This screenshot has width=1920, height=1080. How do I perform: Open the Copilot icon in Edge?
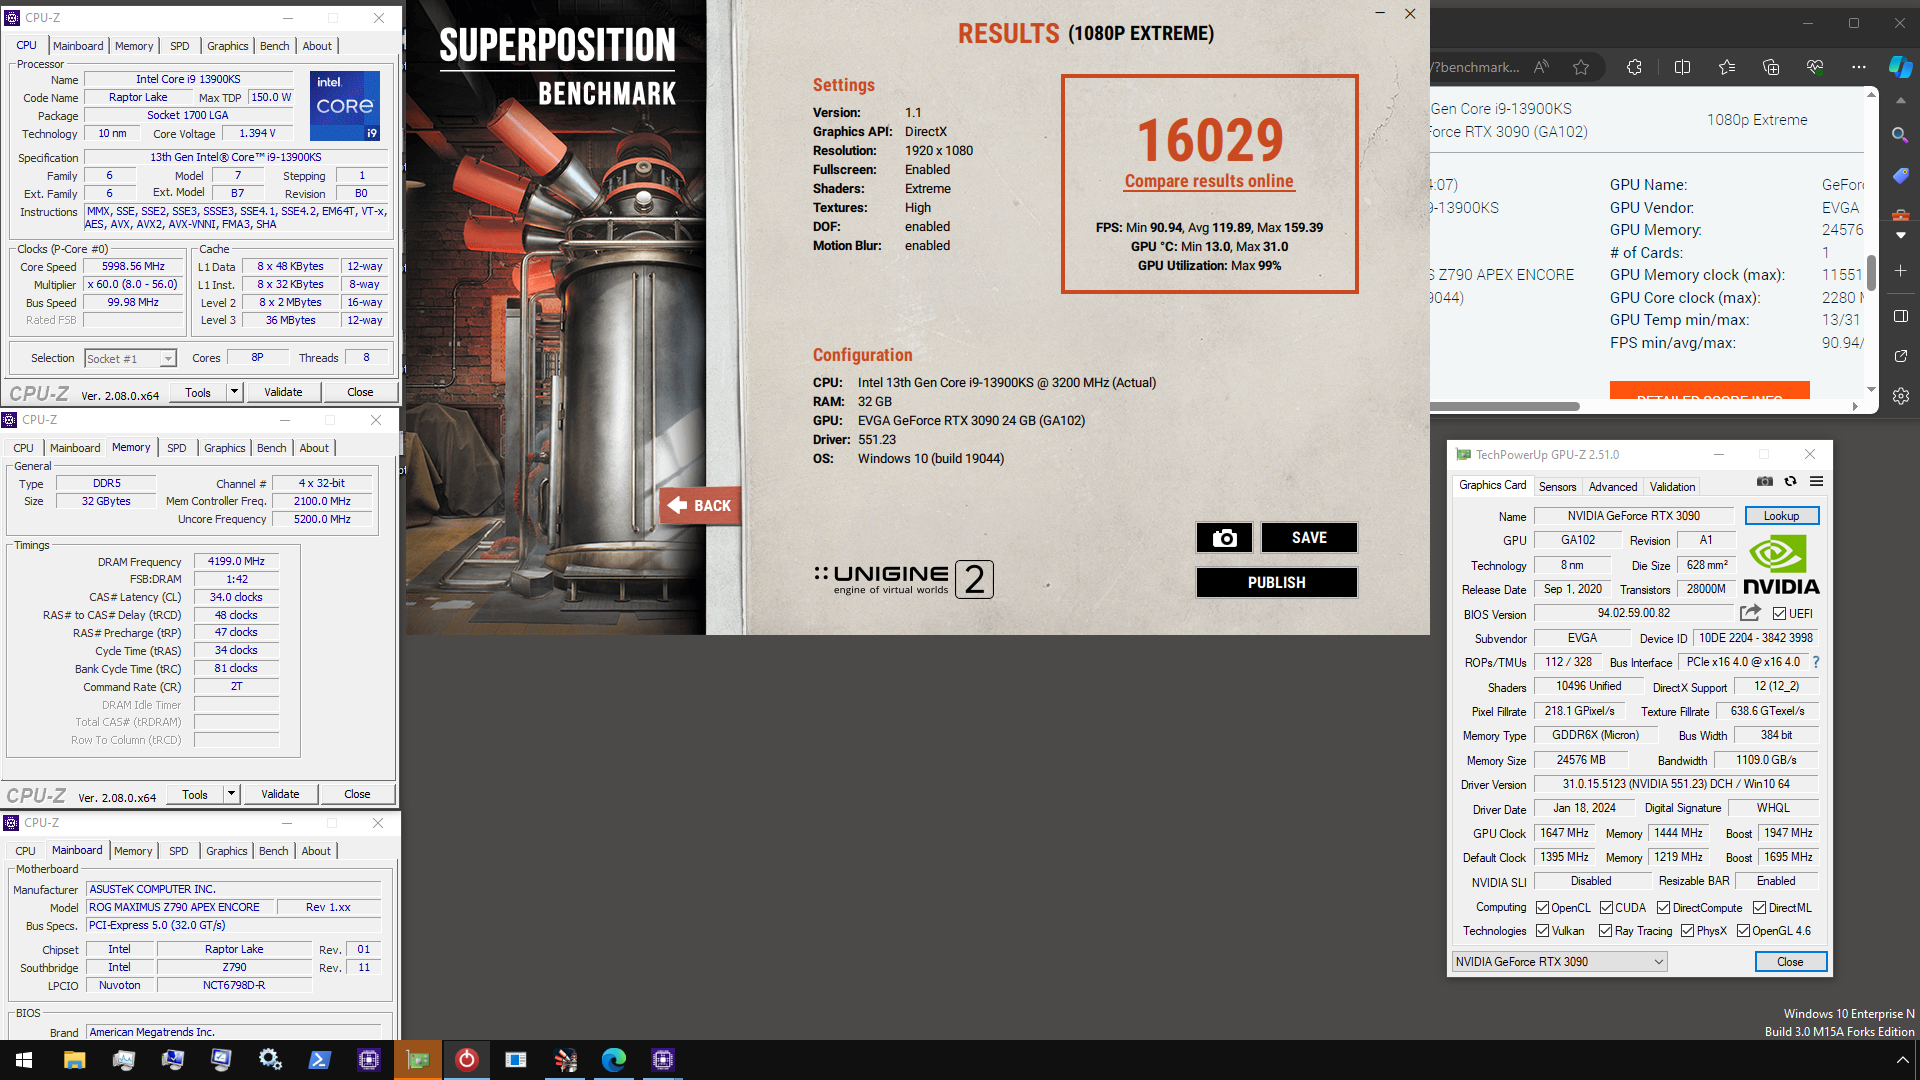pyautogui.click(x=1900, y=67)
